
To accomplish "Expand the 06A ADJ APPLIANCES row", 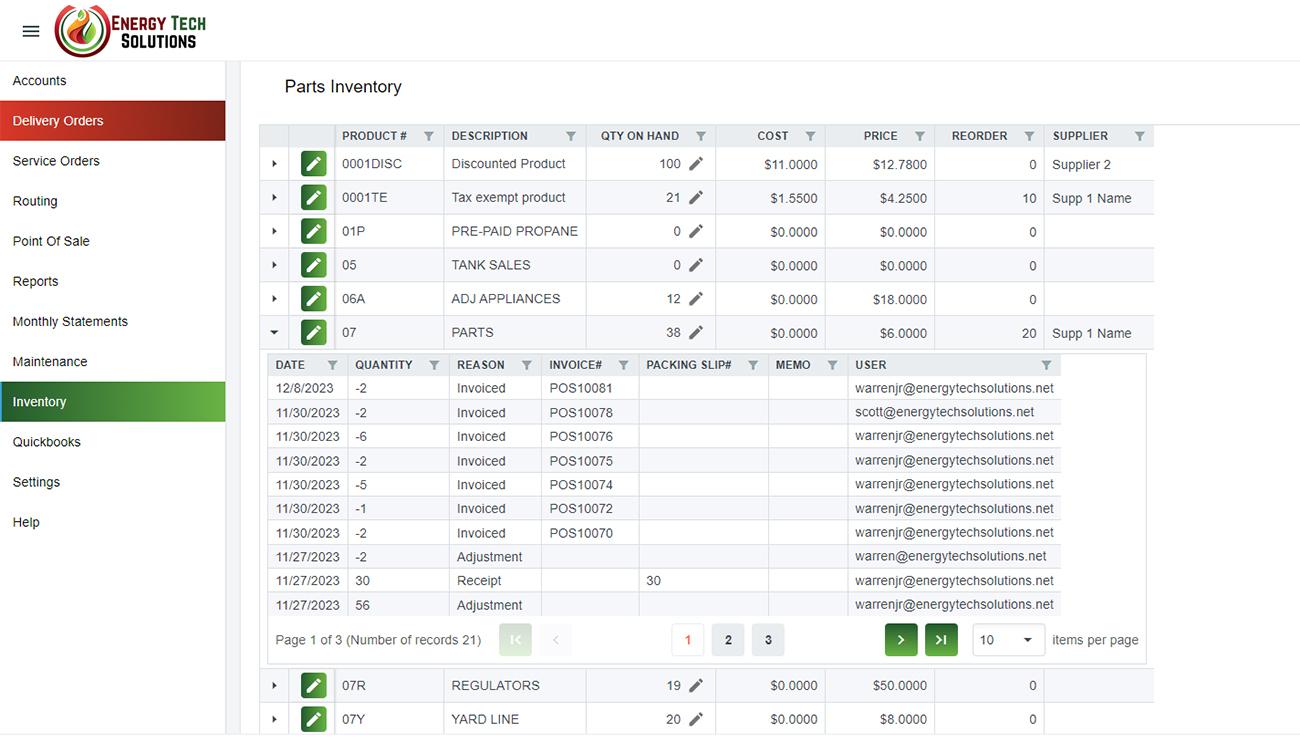I will [x=274, y=299].
